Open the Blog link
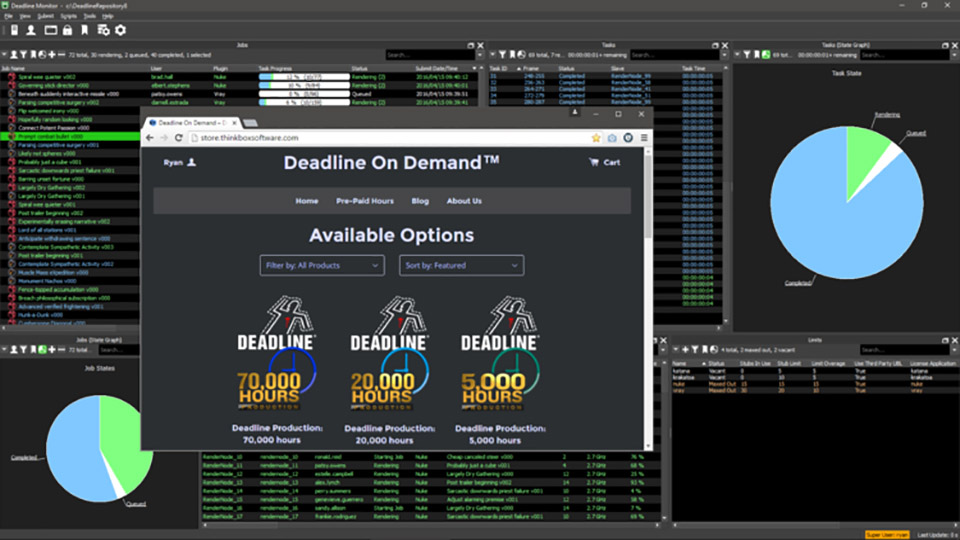 pyautogui.click(x=420, y=201)
